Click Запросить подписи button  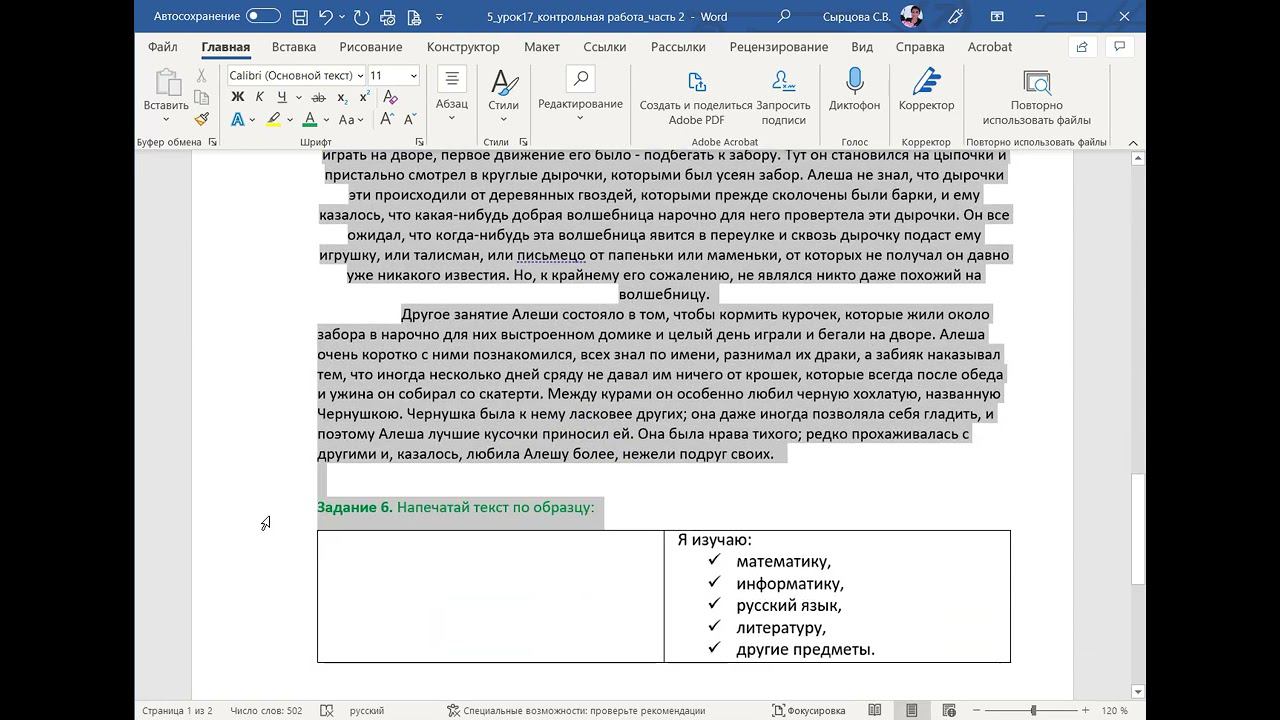click(x=783, y=98)
